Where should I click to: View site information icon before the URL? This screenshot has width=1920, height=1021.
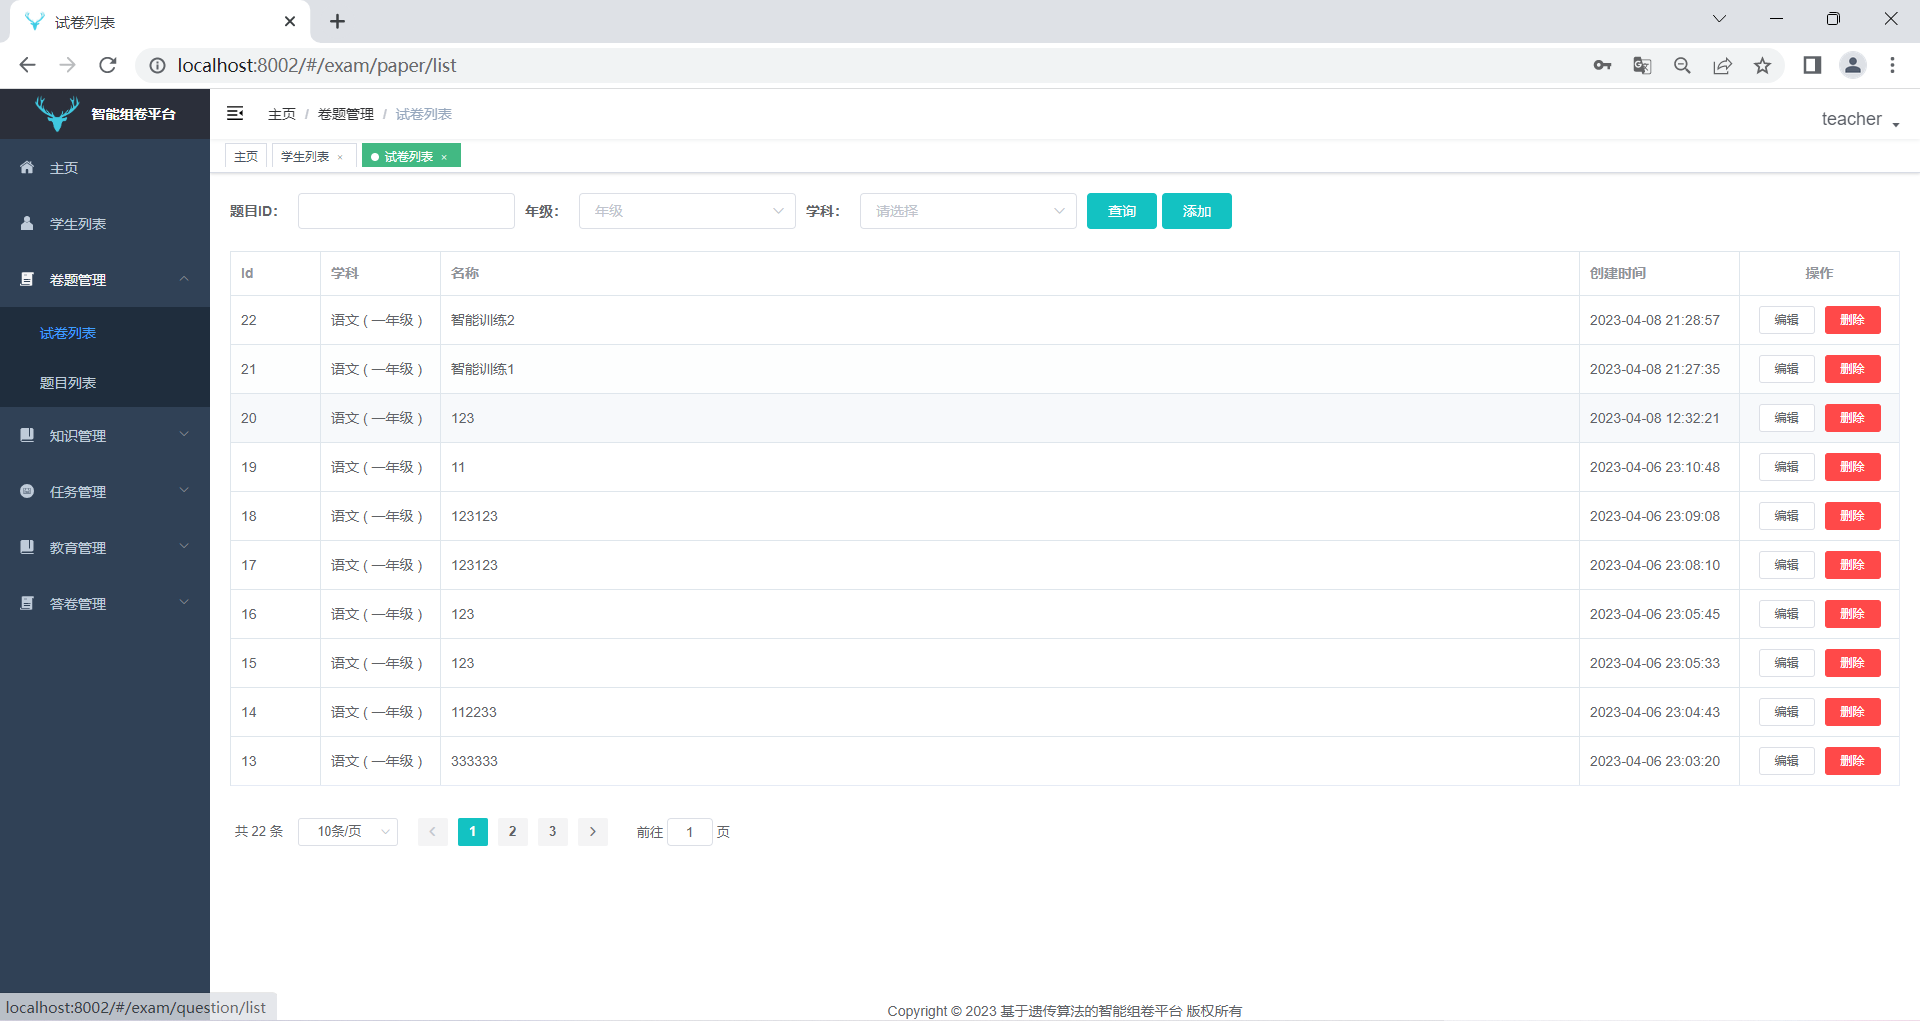(x=157, y=65)
